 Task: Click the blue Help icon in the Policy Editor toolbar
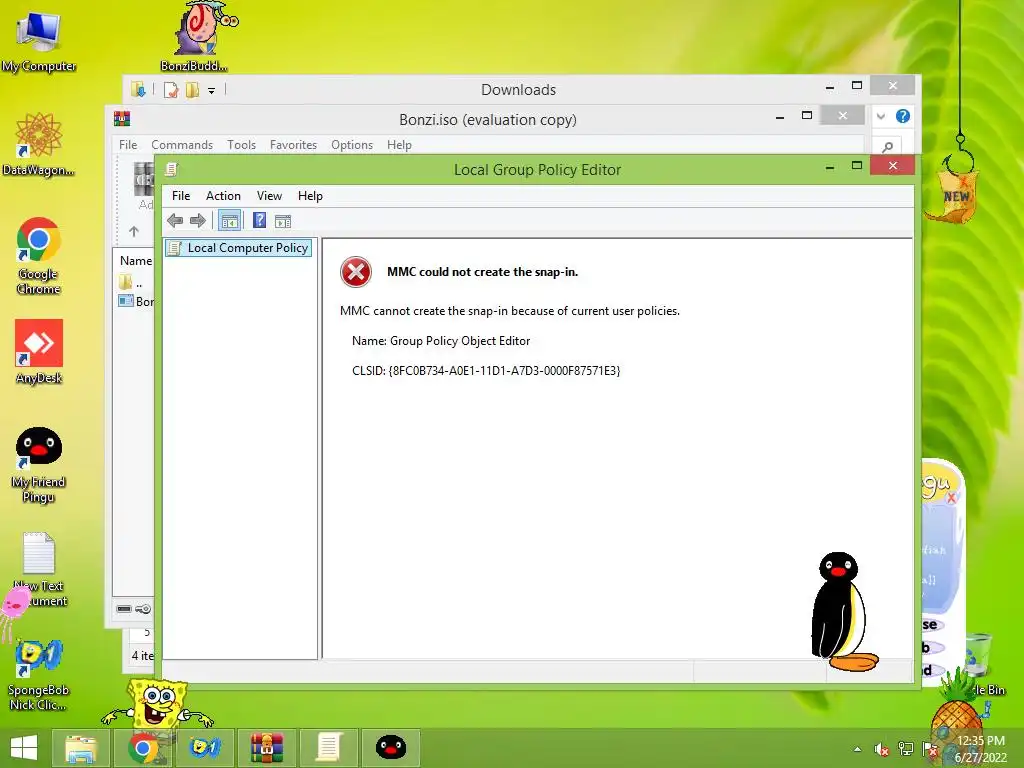tap(259, 221)
